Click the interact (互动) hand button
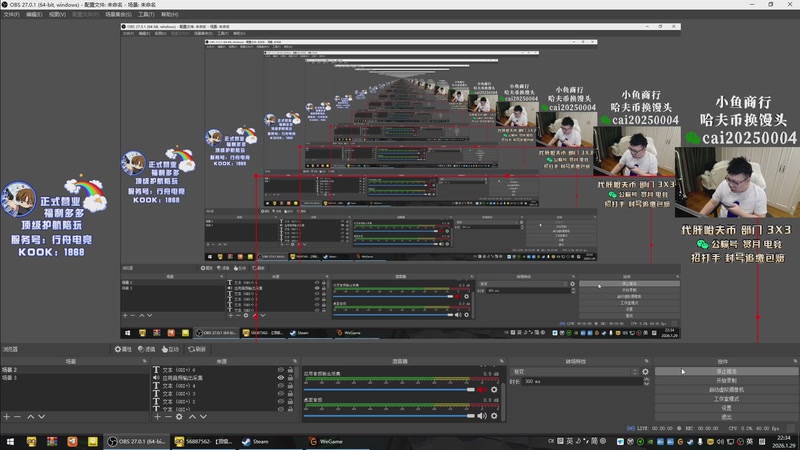 [x=170, y=349]
